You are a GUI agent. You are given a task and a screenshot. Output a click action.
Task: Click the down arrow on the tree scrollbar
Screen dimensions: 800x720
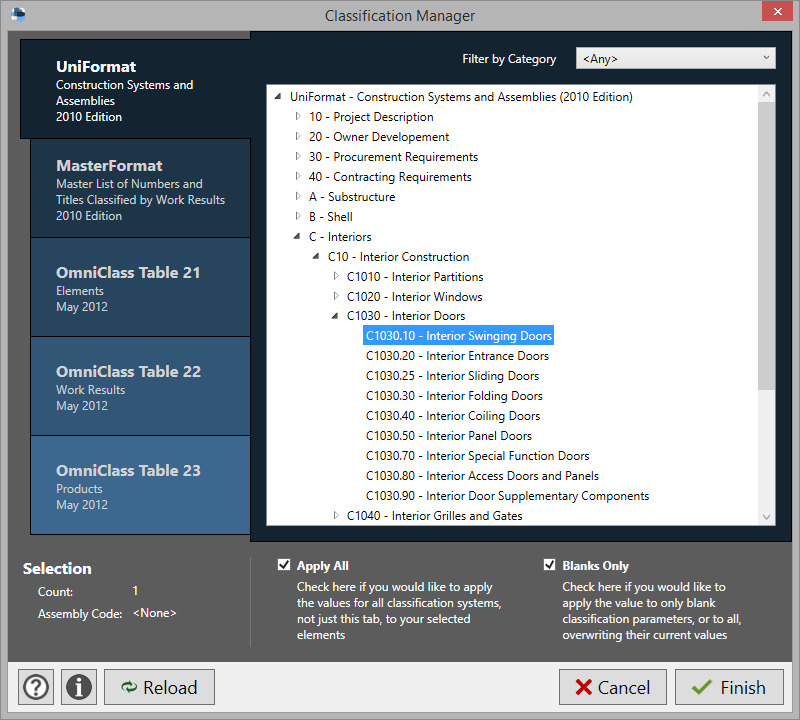(x=767, y=517)
